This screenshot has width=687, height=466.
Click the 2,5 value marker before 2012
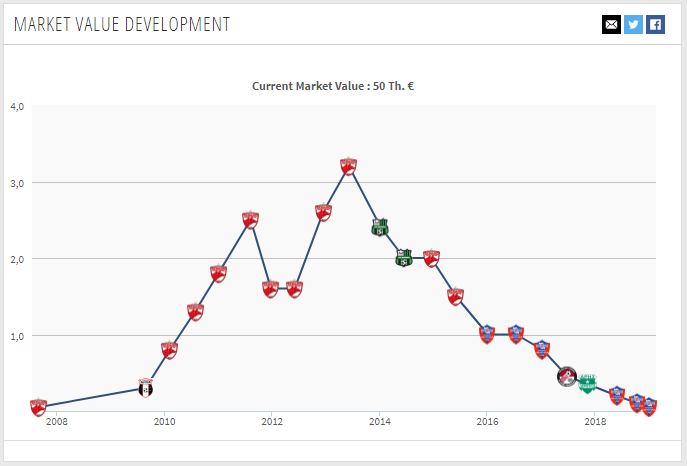tap(250, 220)
